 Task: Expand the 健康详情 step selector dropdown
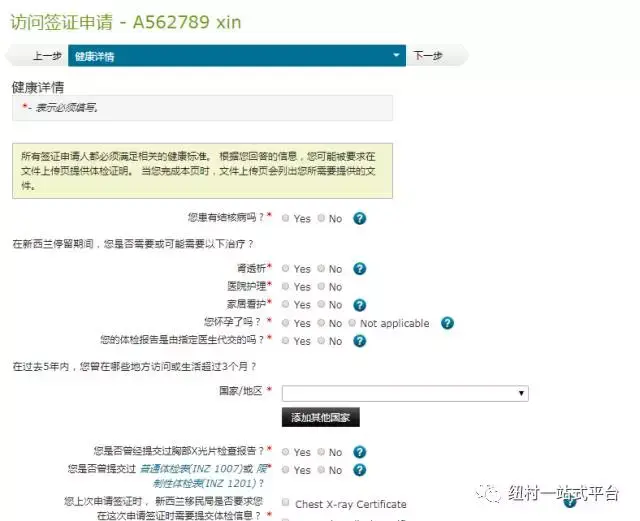pyautogui.click(x=237, y=56)
